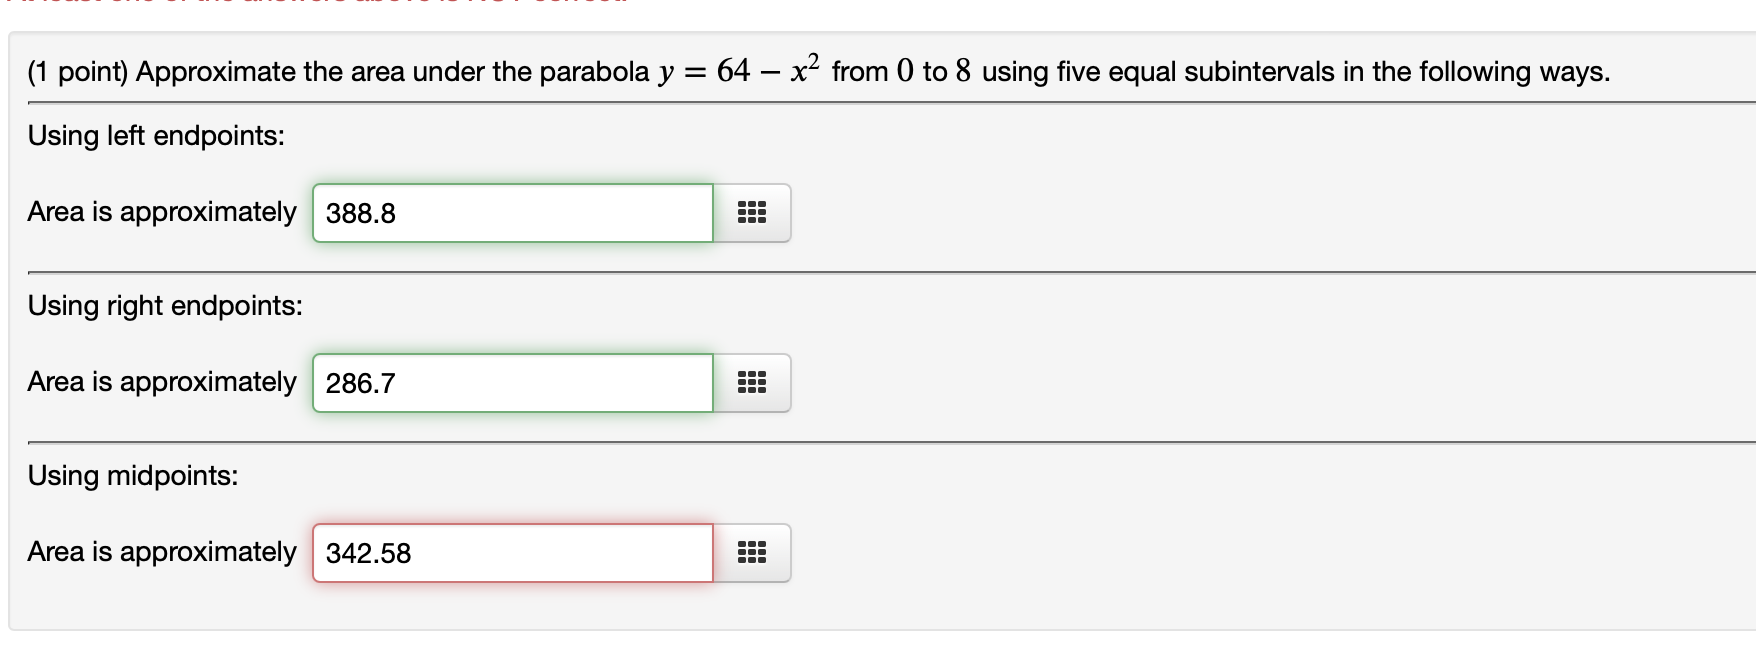Click the '(1 point)' text in the problem header
Screen dimensions: 1756x654
[x=72, y=70]
